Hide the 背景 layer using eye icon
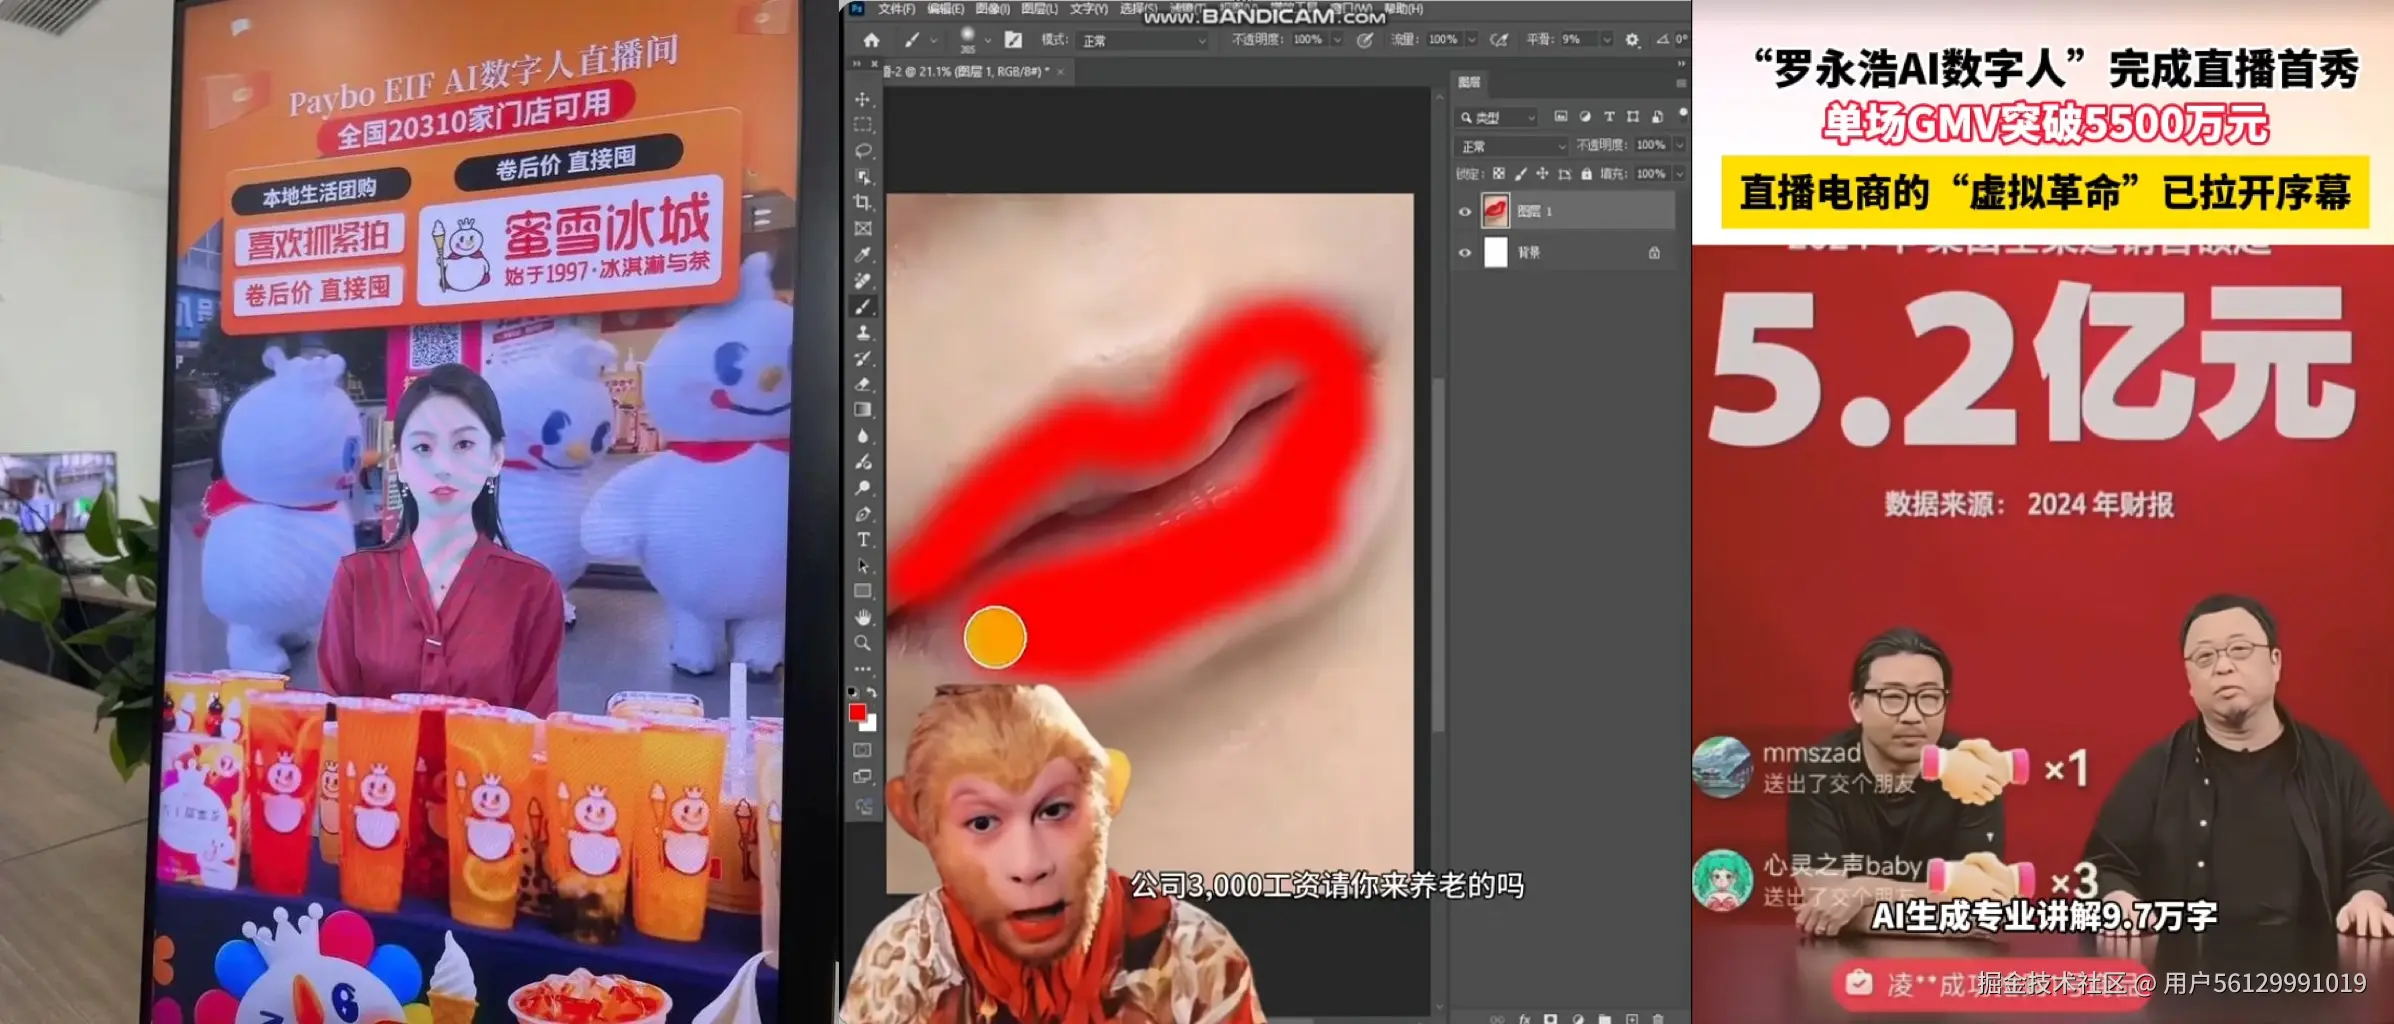Viewport: 2394px width, 1024px height. pos(1465,253)
